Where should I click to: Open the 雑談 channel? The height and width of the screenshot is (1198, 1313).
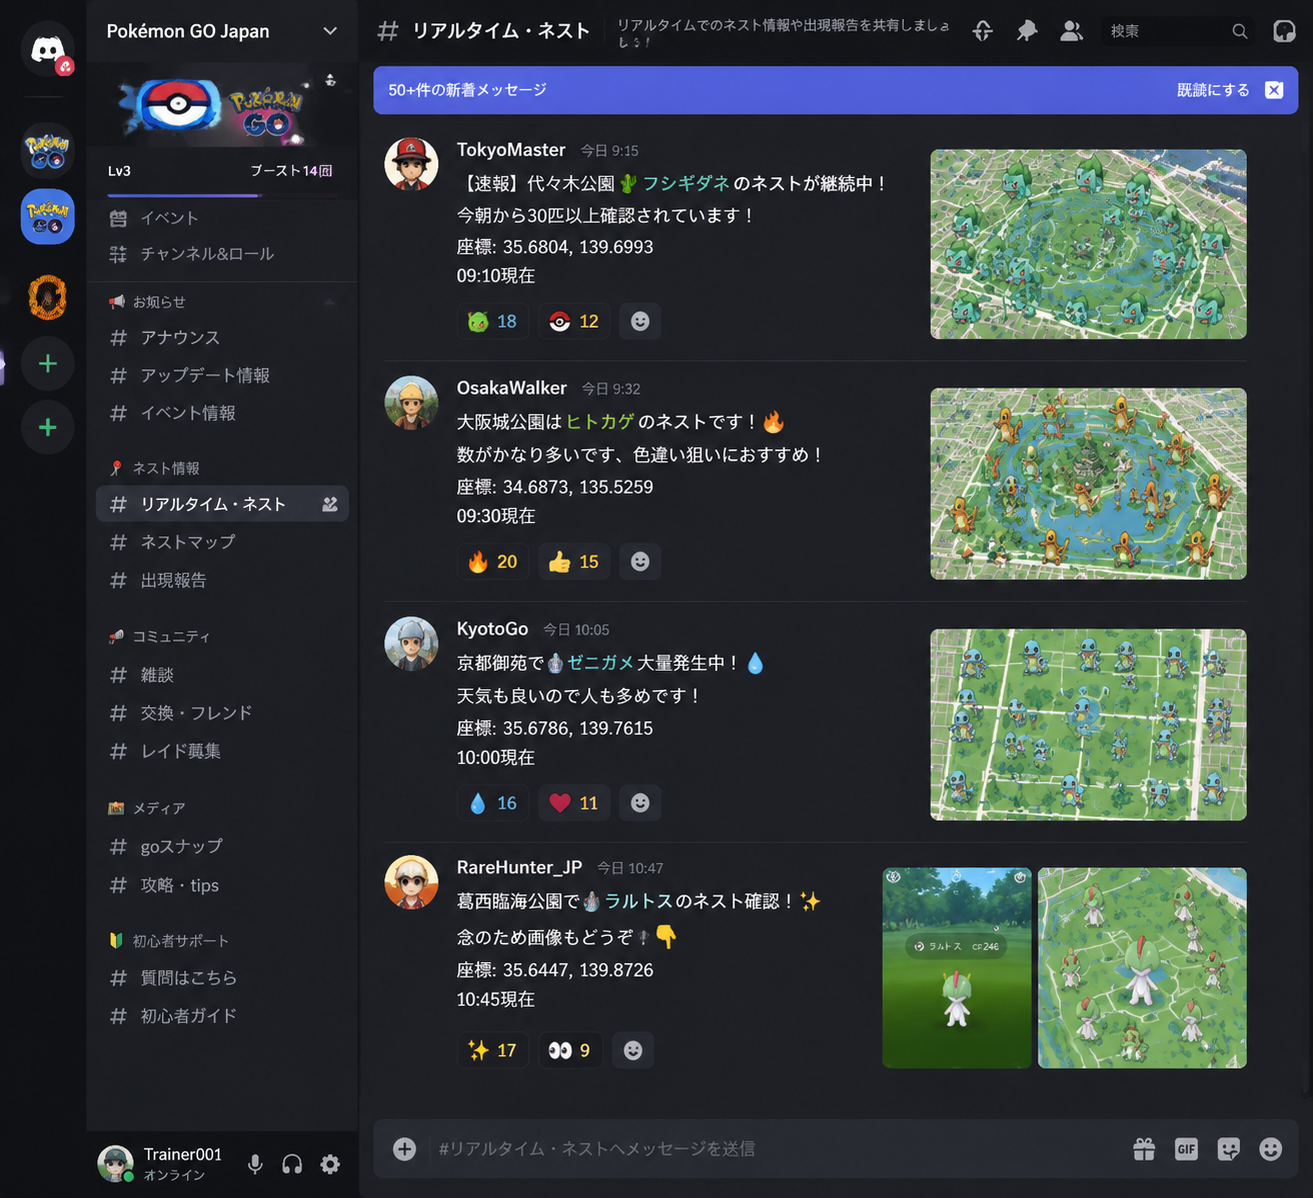point(222,675)
